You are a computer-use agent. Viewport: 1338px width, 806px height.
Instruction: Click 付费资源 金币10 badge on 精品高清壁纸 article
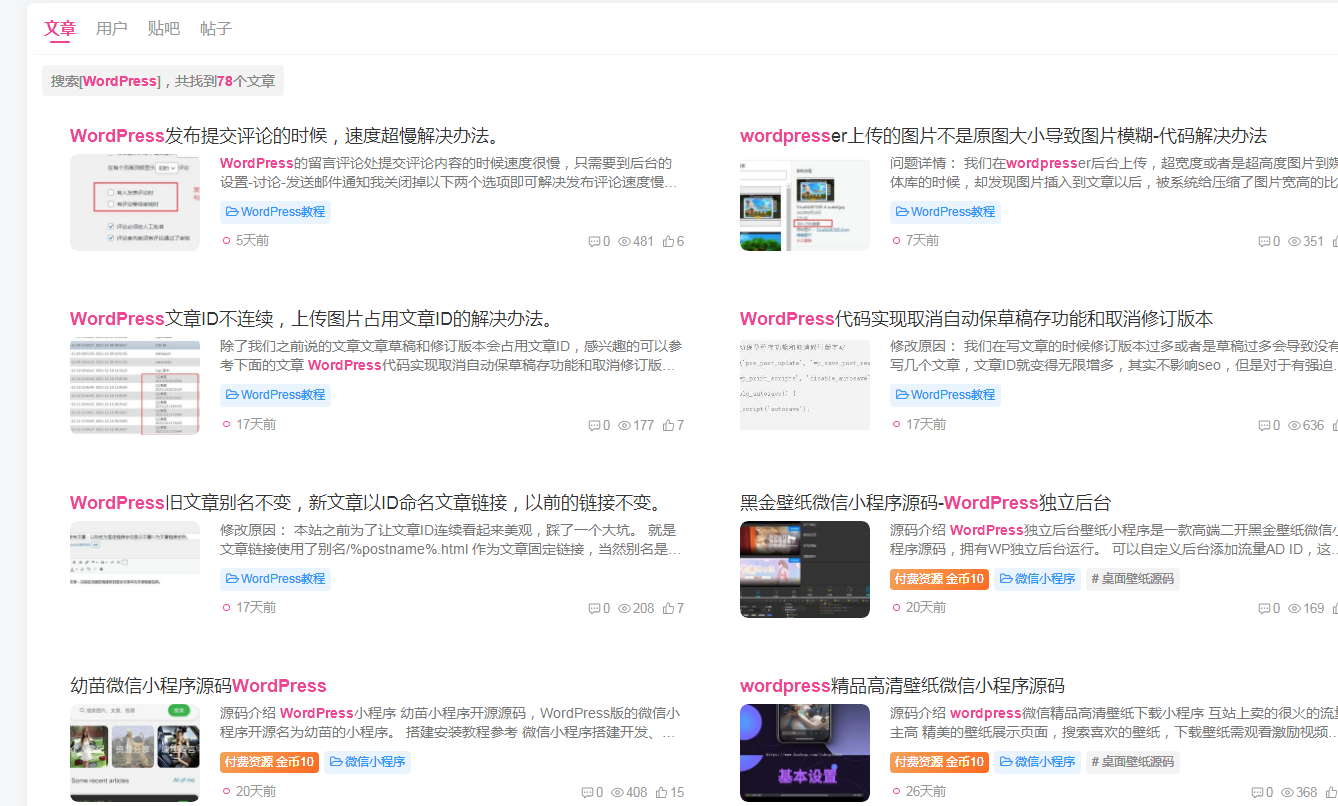point(939,762)
